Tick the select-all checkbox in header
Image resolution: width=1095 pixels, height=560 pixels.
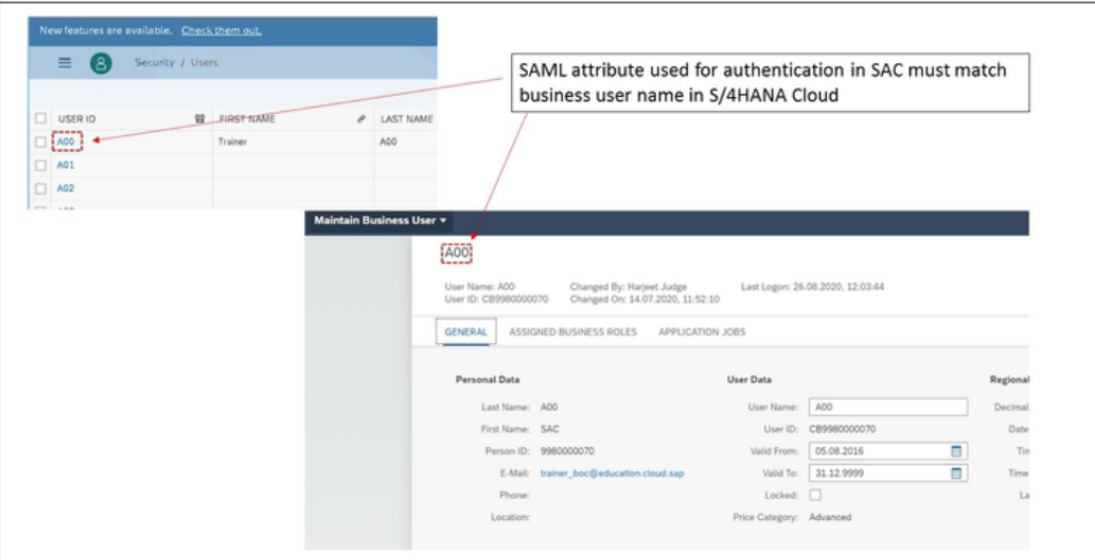tap(41, 119)
